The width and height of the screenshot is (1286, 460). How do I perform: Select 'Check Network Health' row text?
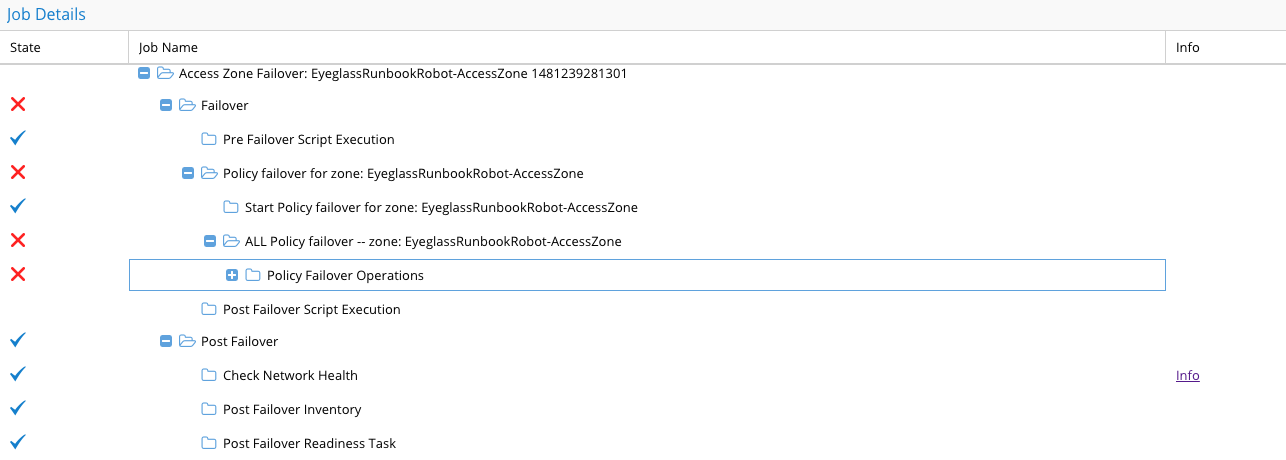pyautogui.click(x=290, y=376)
